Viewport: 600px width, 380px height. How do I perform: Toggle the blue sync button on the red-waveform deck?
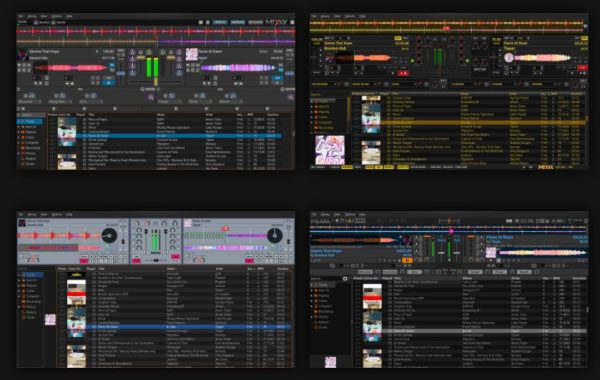[x=112, y=66]
